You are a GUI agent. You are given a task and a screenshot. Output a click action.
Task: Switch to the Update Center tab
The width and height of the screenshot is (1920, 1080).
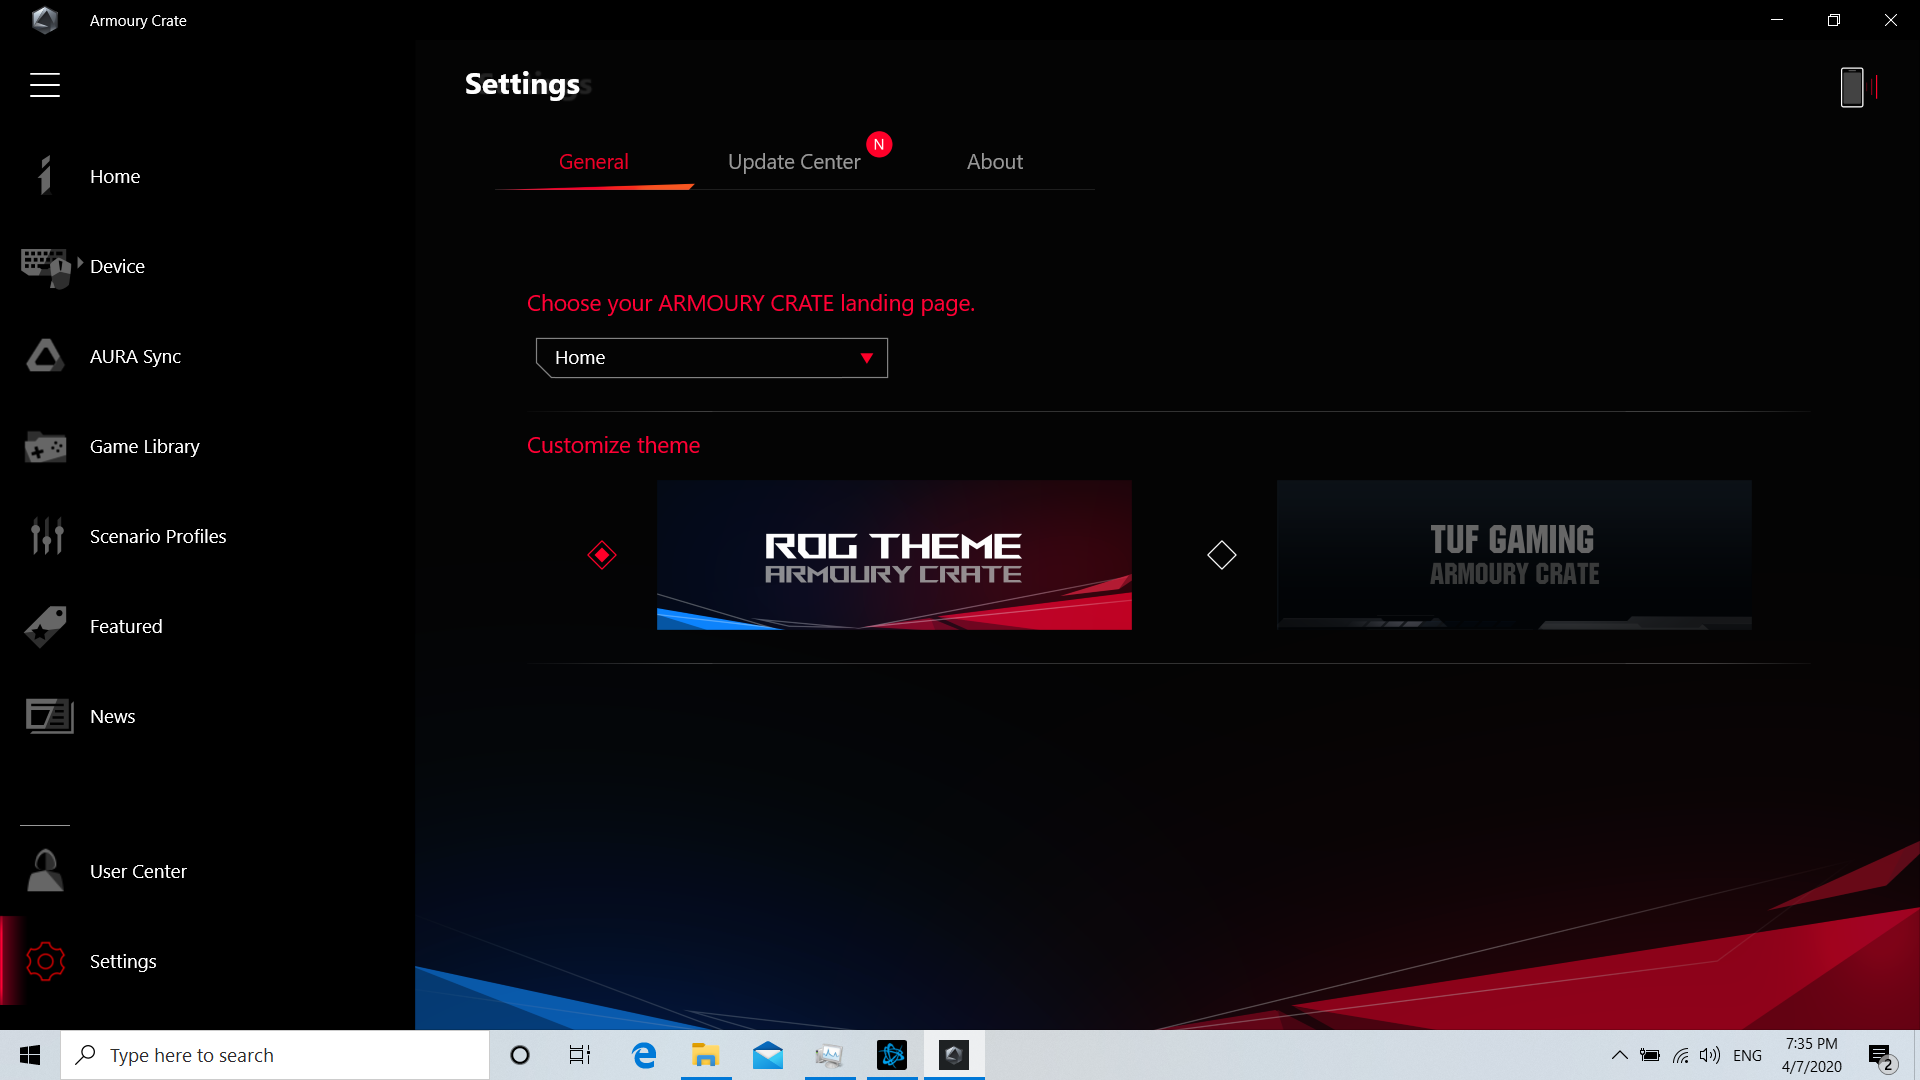tap(794, 162)
